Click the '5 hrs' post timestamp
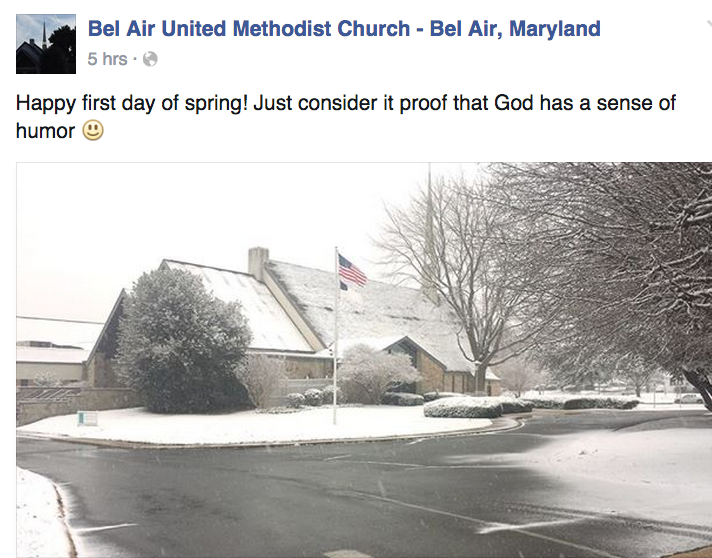The width and height of the screenshot is (712, 558). pos(107,59)
